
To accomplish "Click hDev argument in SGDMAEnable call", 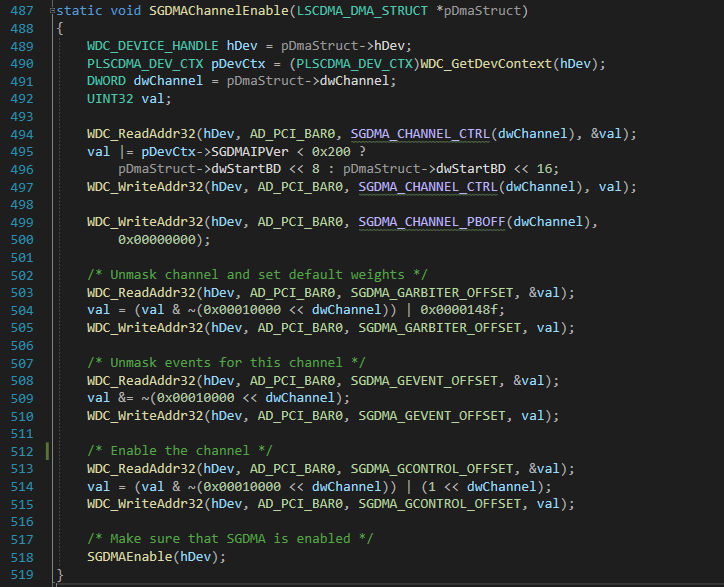I will pos(195,557).
